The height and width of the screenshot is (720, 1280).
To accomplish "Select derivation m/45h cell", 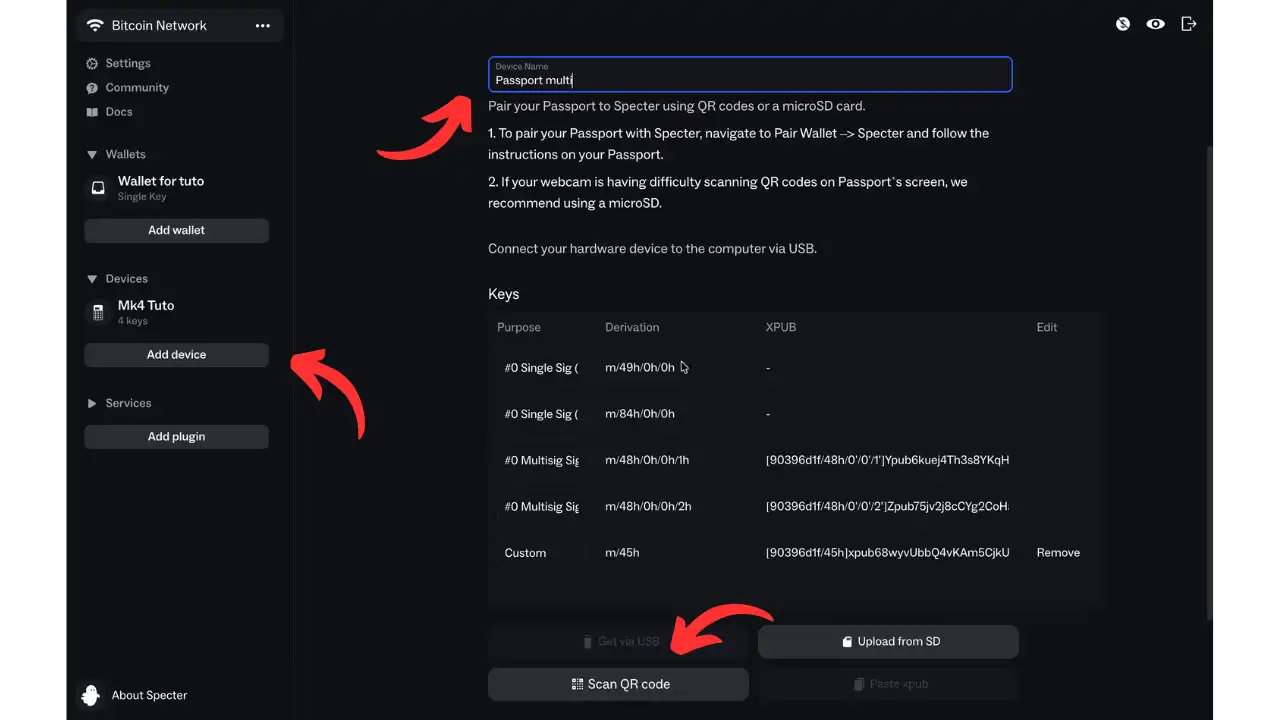I will [x=622, y=553].
